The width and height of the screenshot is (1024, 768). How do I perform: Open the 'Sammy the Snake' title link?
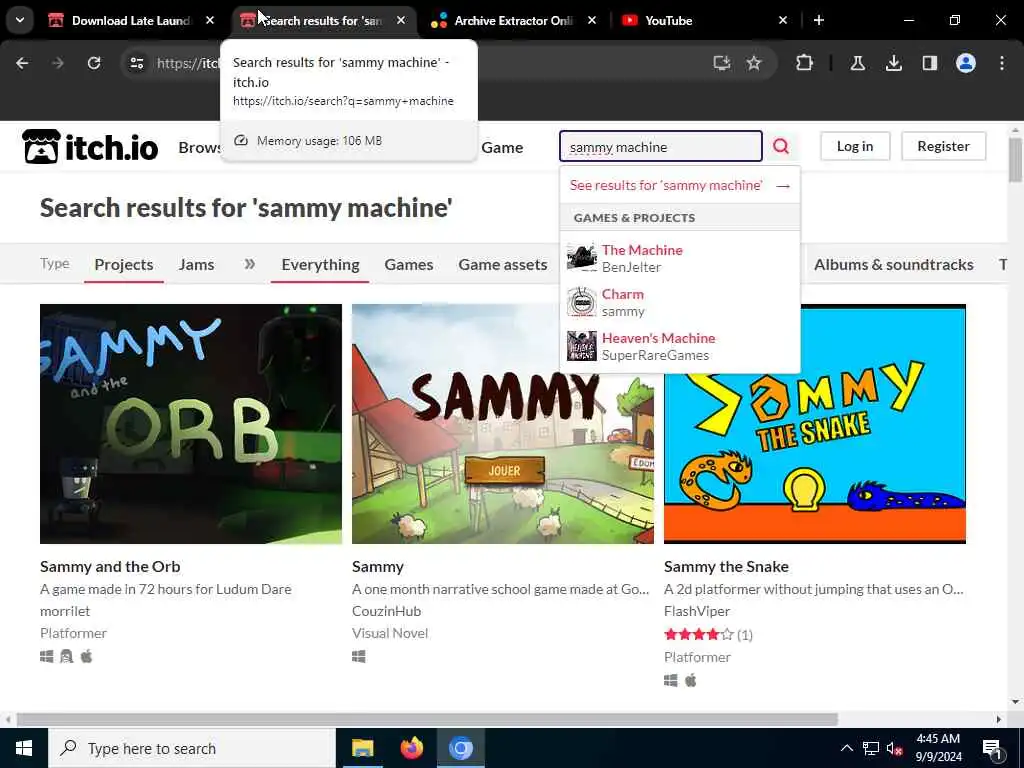pyautogui.click(x=726, y=566)
